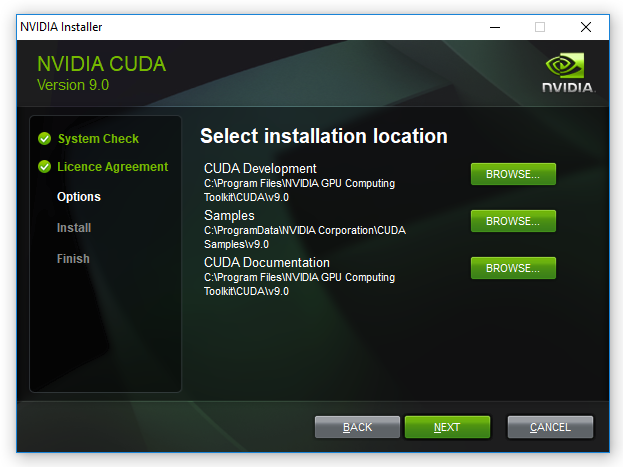Viewport: 623px width, 467px height.
Task: Click the Samples path text
Action: [305, 237]
